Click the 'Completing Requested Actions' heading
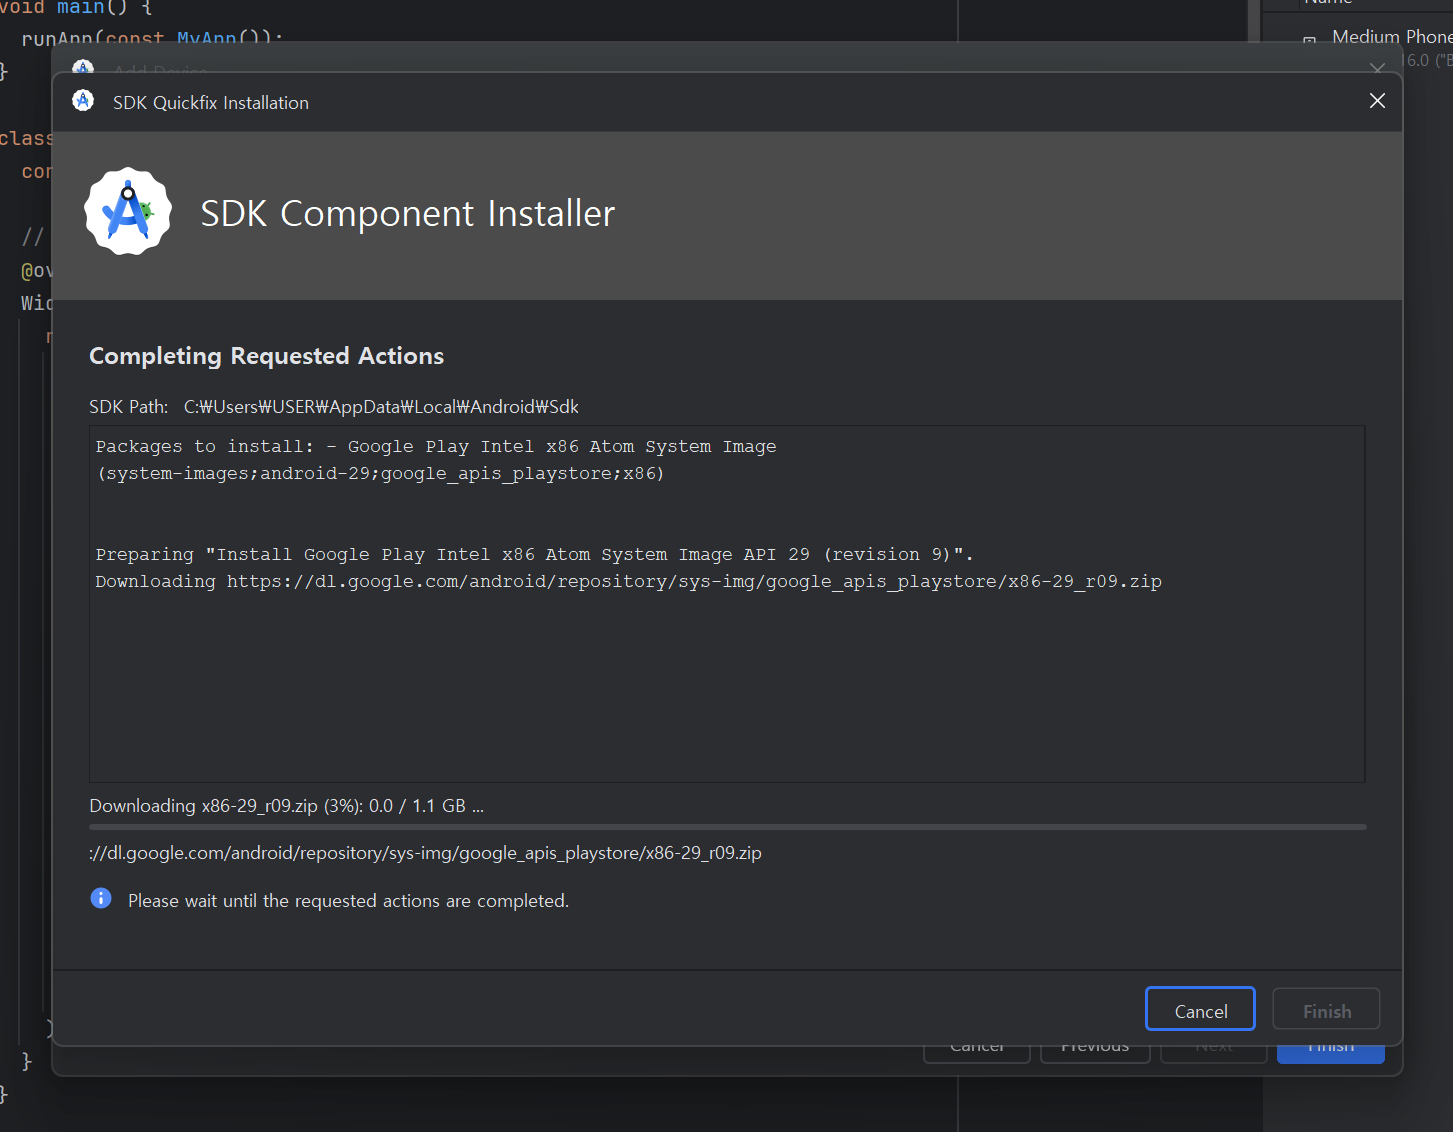 pos(266,356)
